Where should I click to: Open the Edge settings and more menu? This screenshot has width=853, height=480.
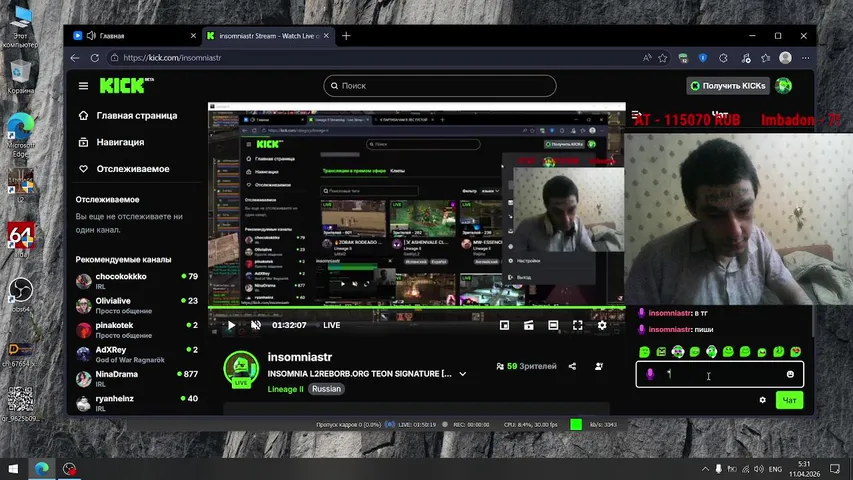[806, 58]
